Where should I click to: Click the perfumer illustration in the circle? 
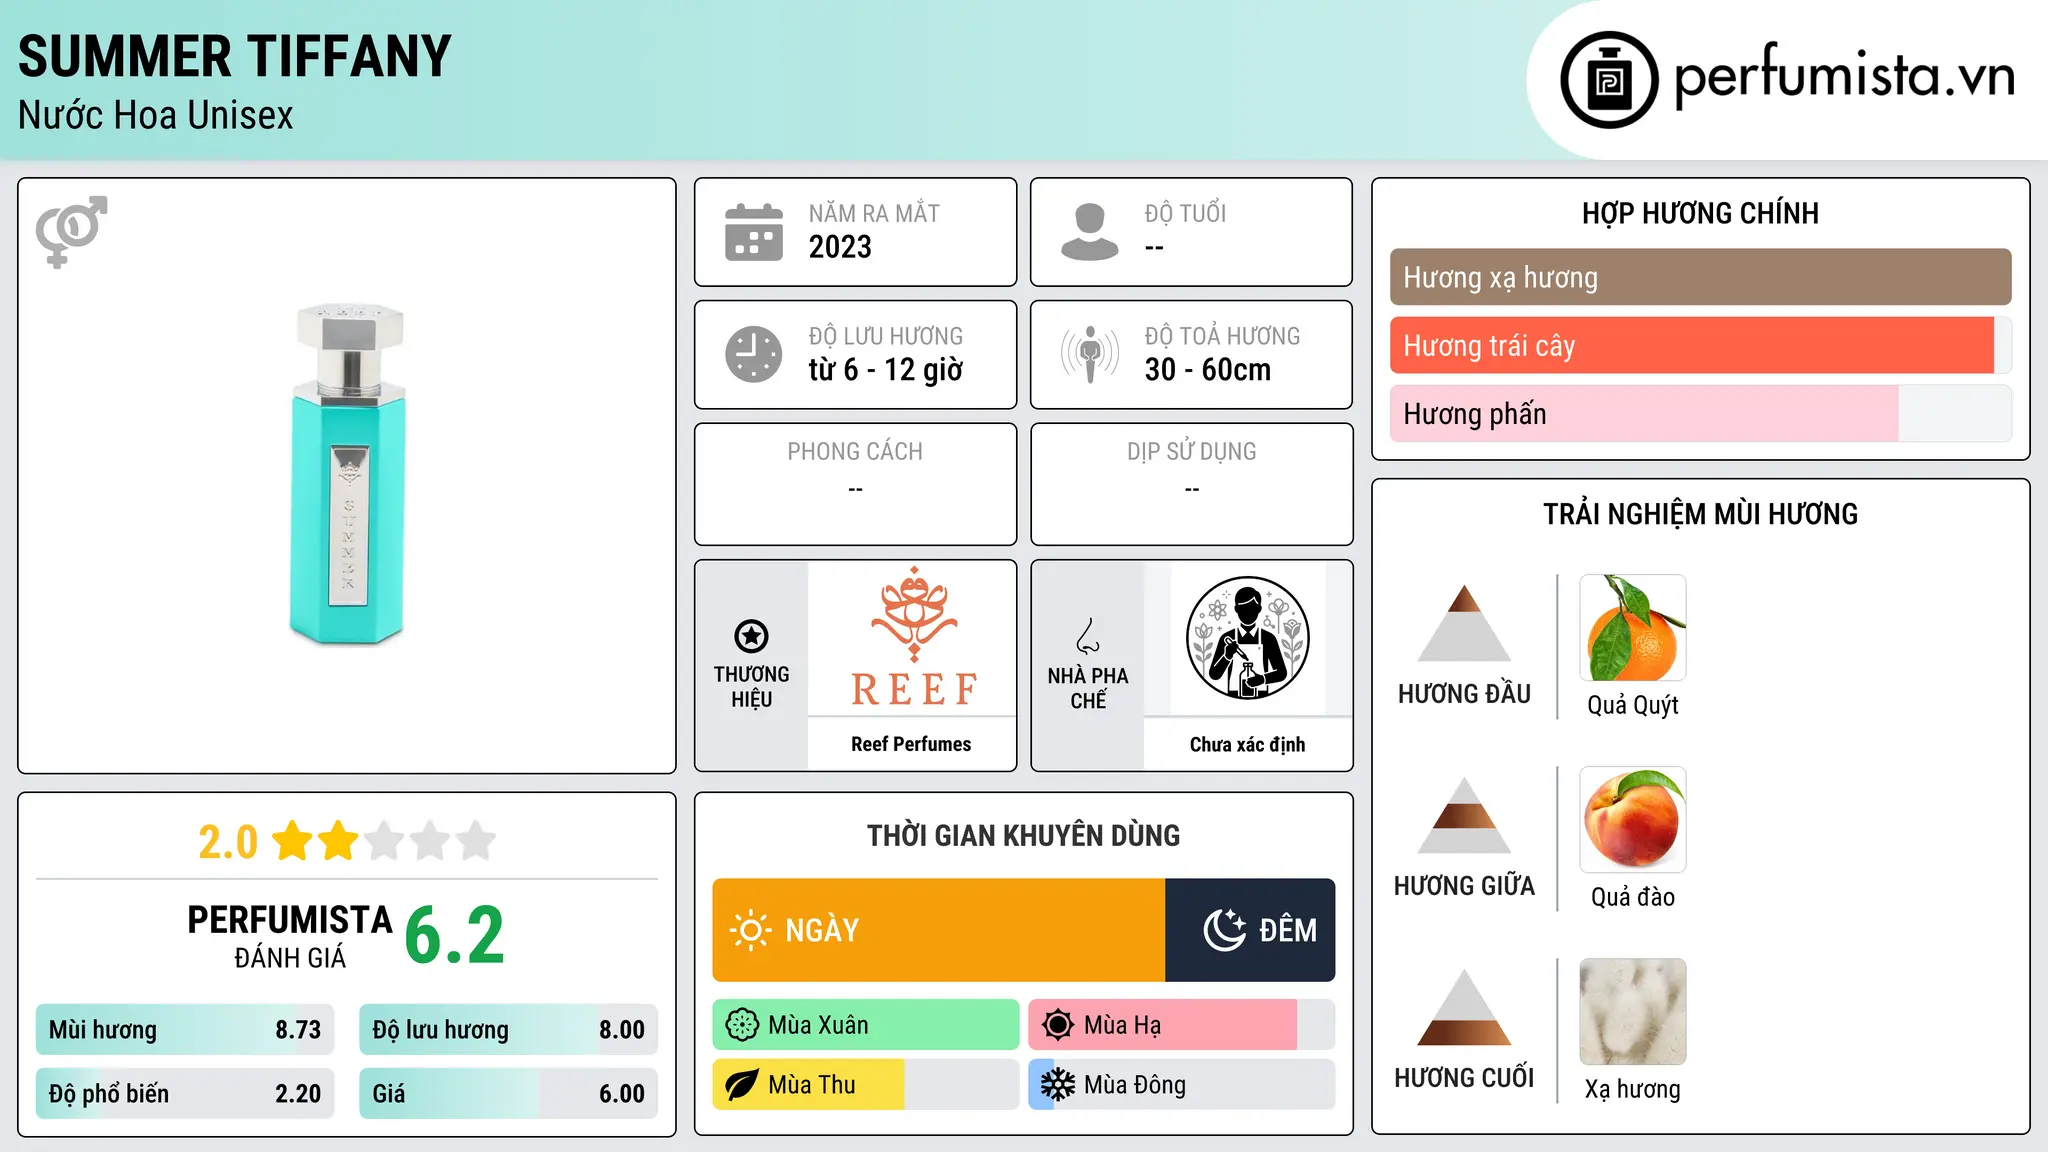point(1247,638)
